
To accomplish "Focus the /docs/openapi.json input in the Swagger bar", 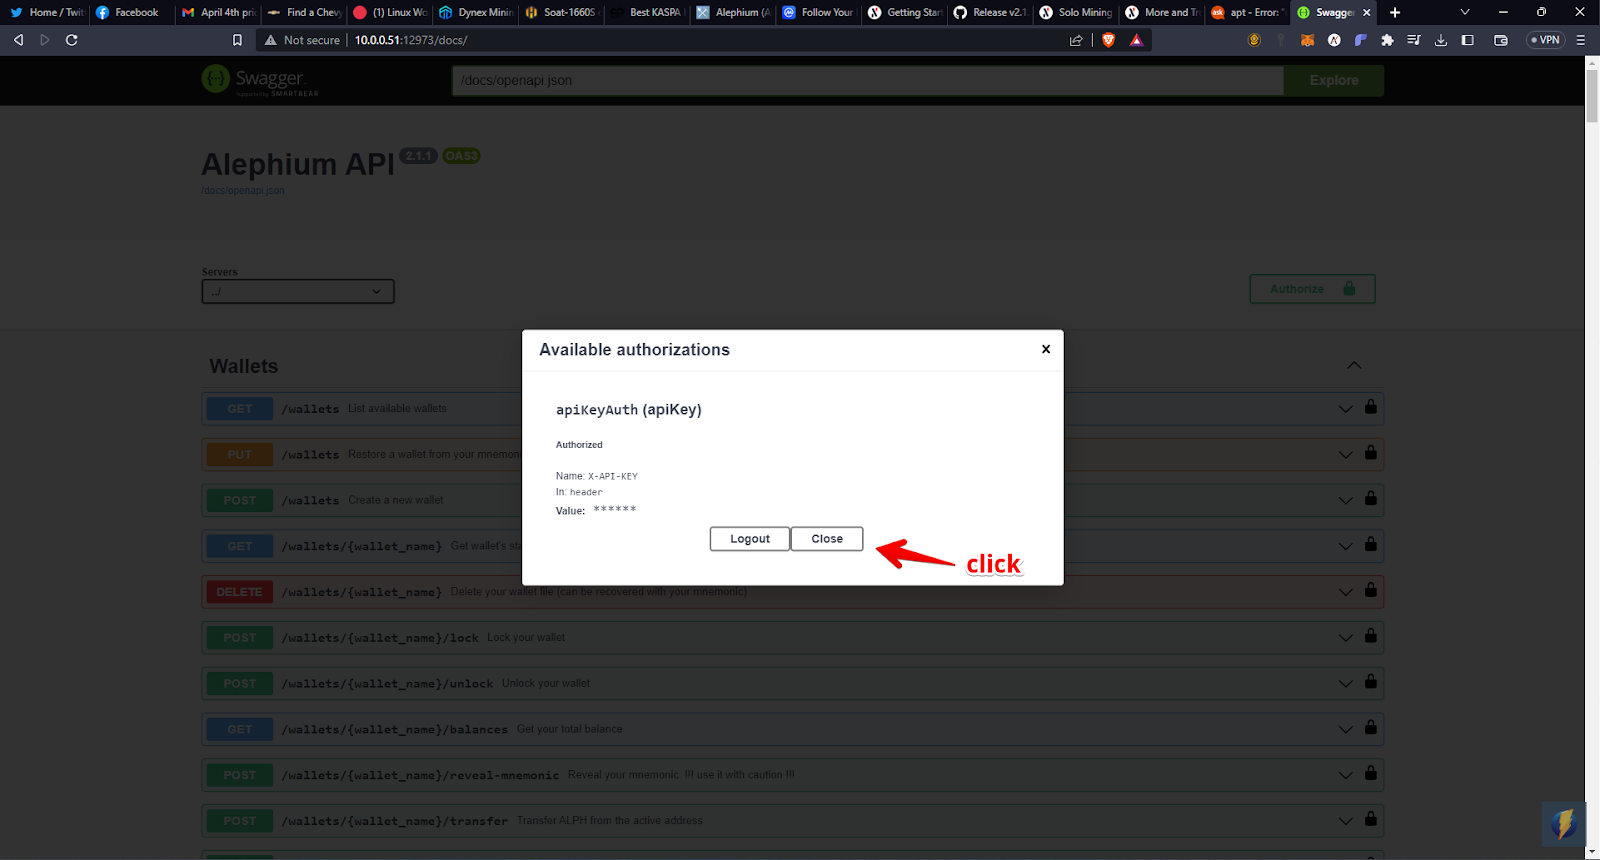I will pyautogui.click(x=867, y=80).
